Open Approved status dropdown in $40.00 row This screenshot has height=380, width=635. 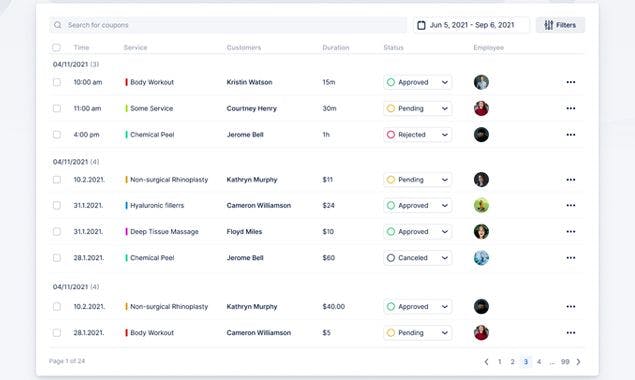tap(418, 307)
